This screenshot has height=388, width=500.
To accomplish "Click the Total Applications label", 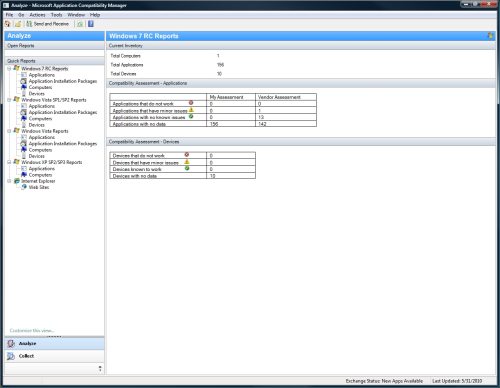I will coord(127,65).
